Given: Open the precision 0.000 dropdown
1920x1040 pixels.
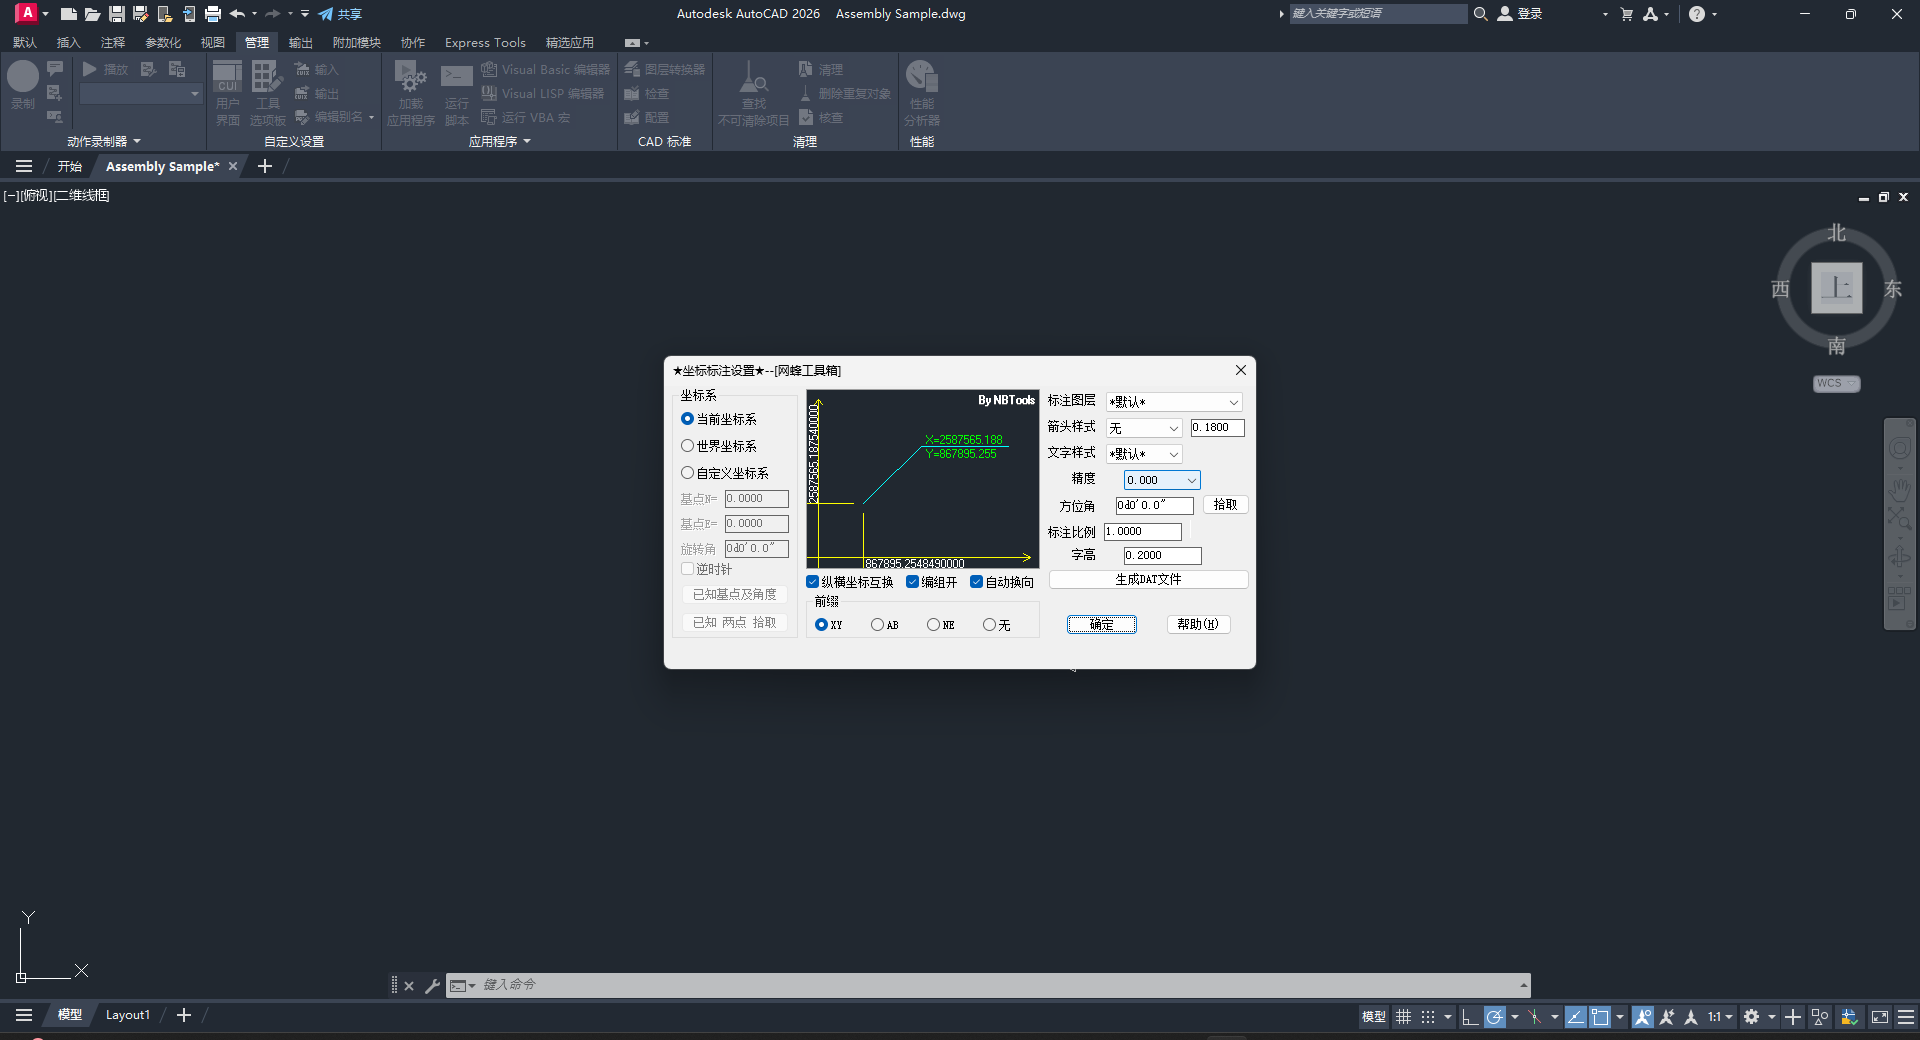Looking at the screenshot, I should coord(1191,481).
